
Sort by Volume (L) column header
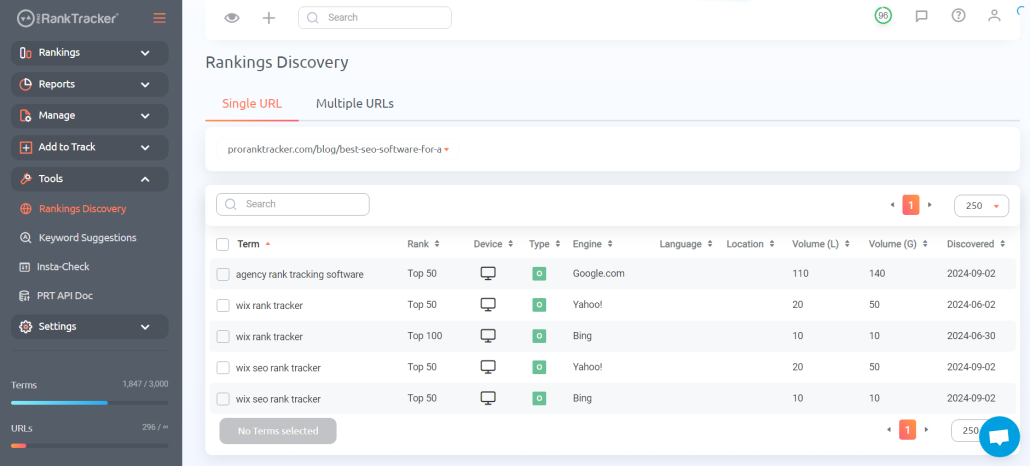click(821, 244)
